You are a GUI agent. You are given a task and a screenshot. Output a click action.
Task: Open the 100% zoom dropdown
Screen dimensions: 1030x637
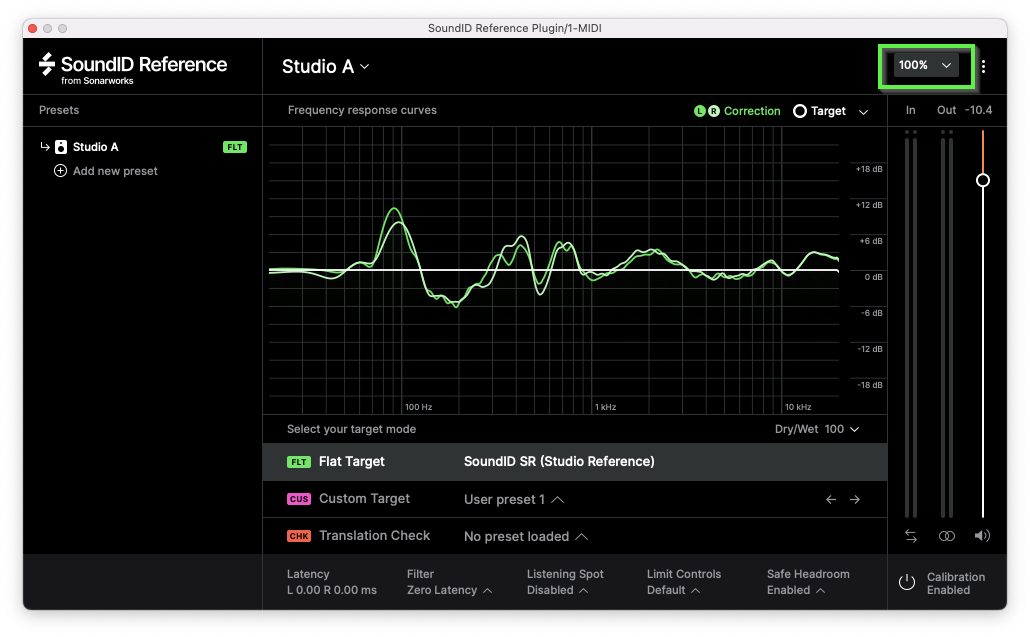click(x=926, y=65)
